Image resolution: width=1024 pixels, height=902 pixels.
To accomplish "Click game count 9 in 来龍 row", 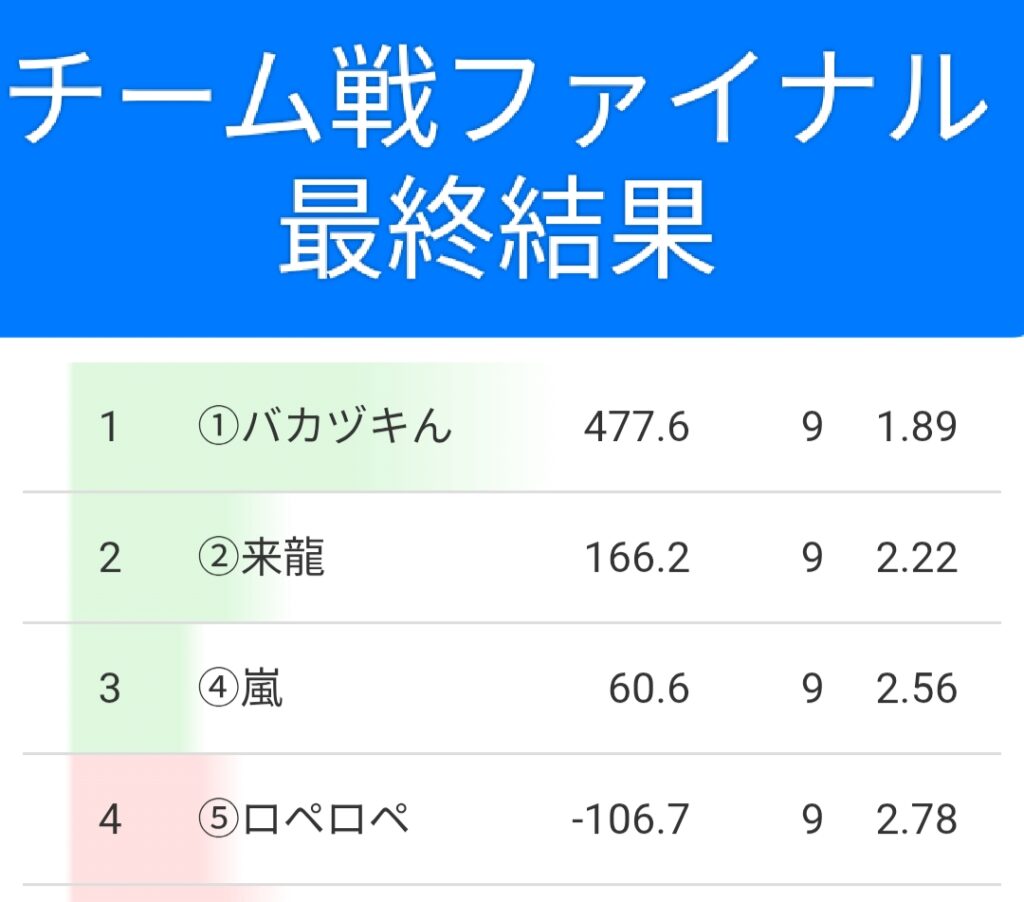I will click(812, 558).
